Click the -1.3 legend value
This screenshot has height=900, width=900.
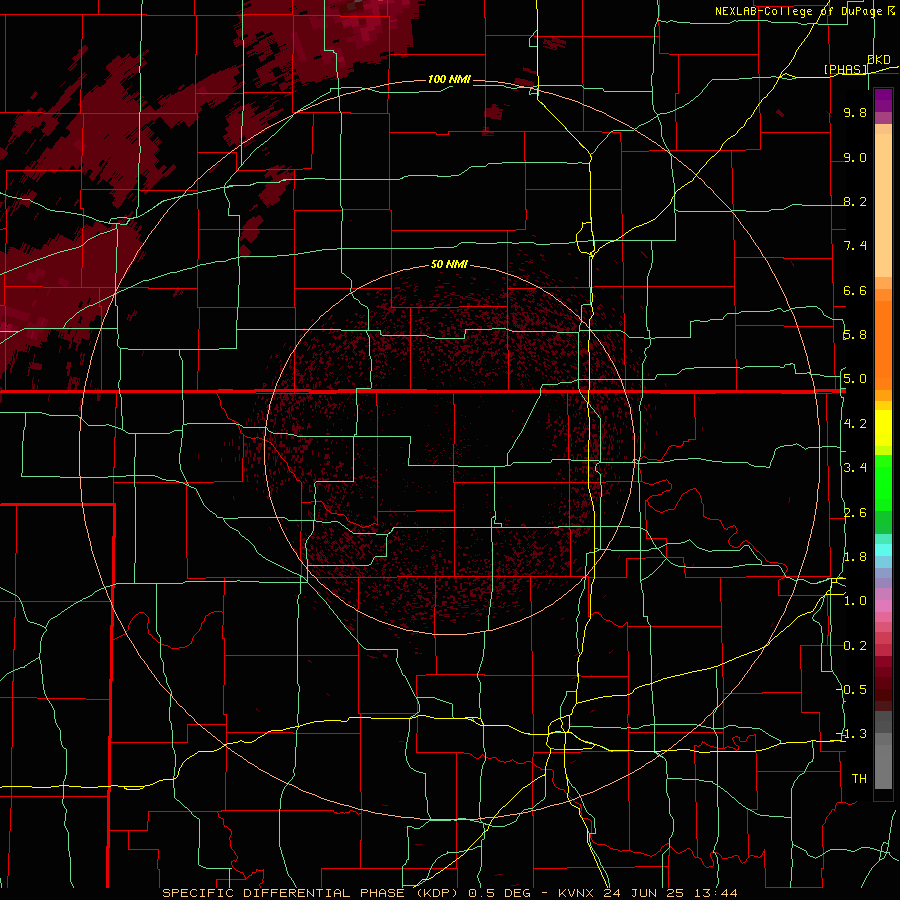click(852, 734)
